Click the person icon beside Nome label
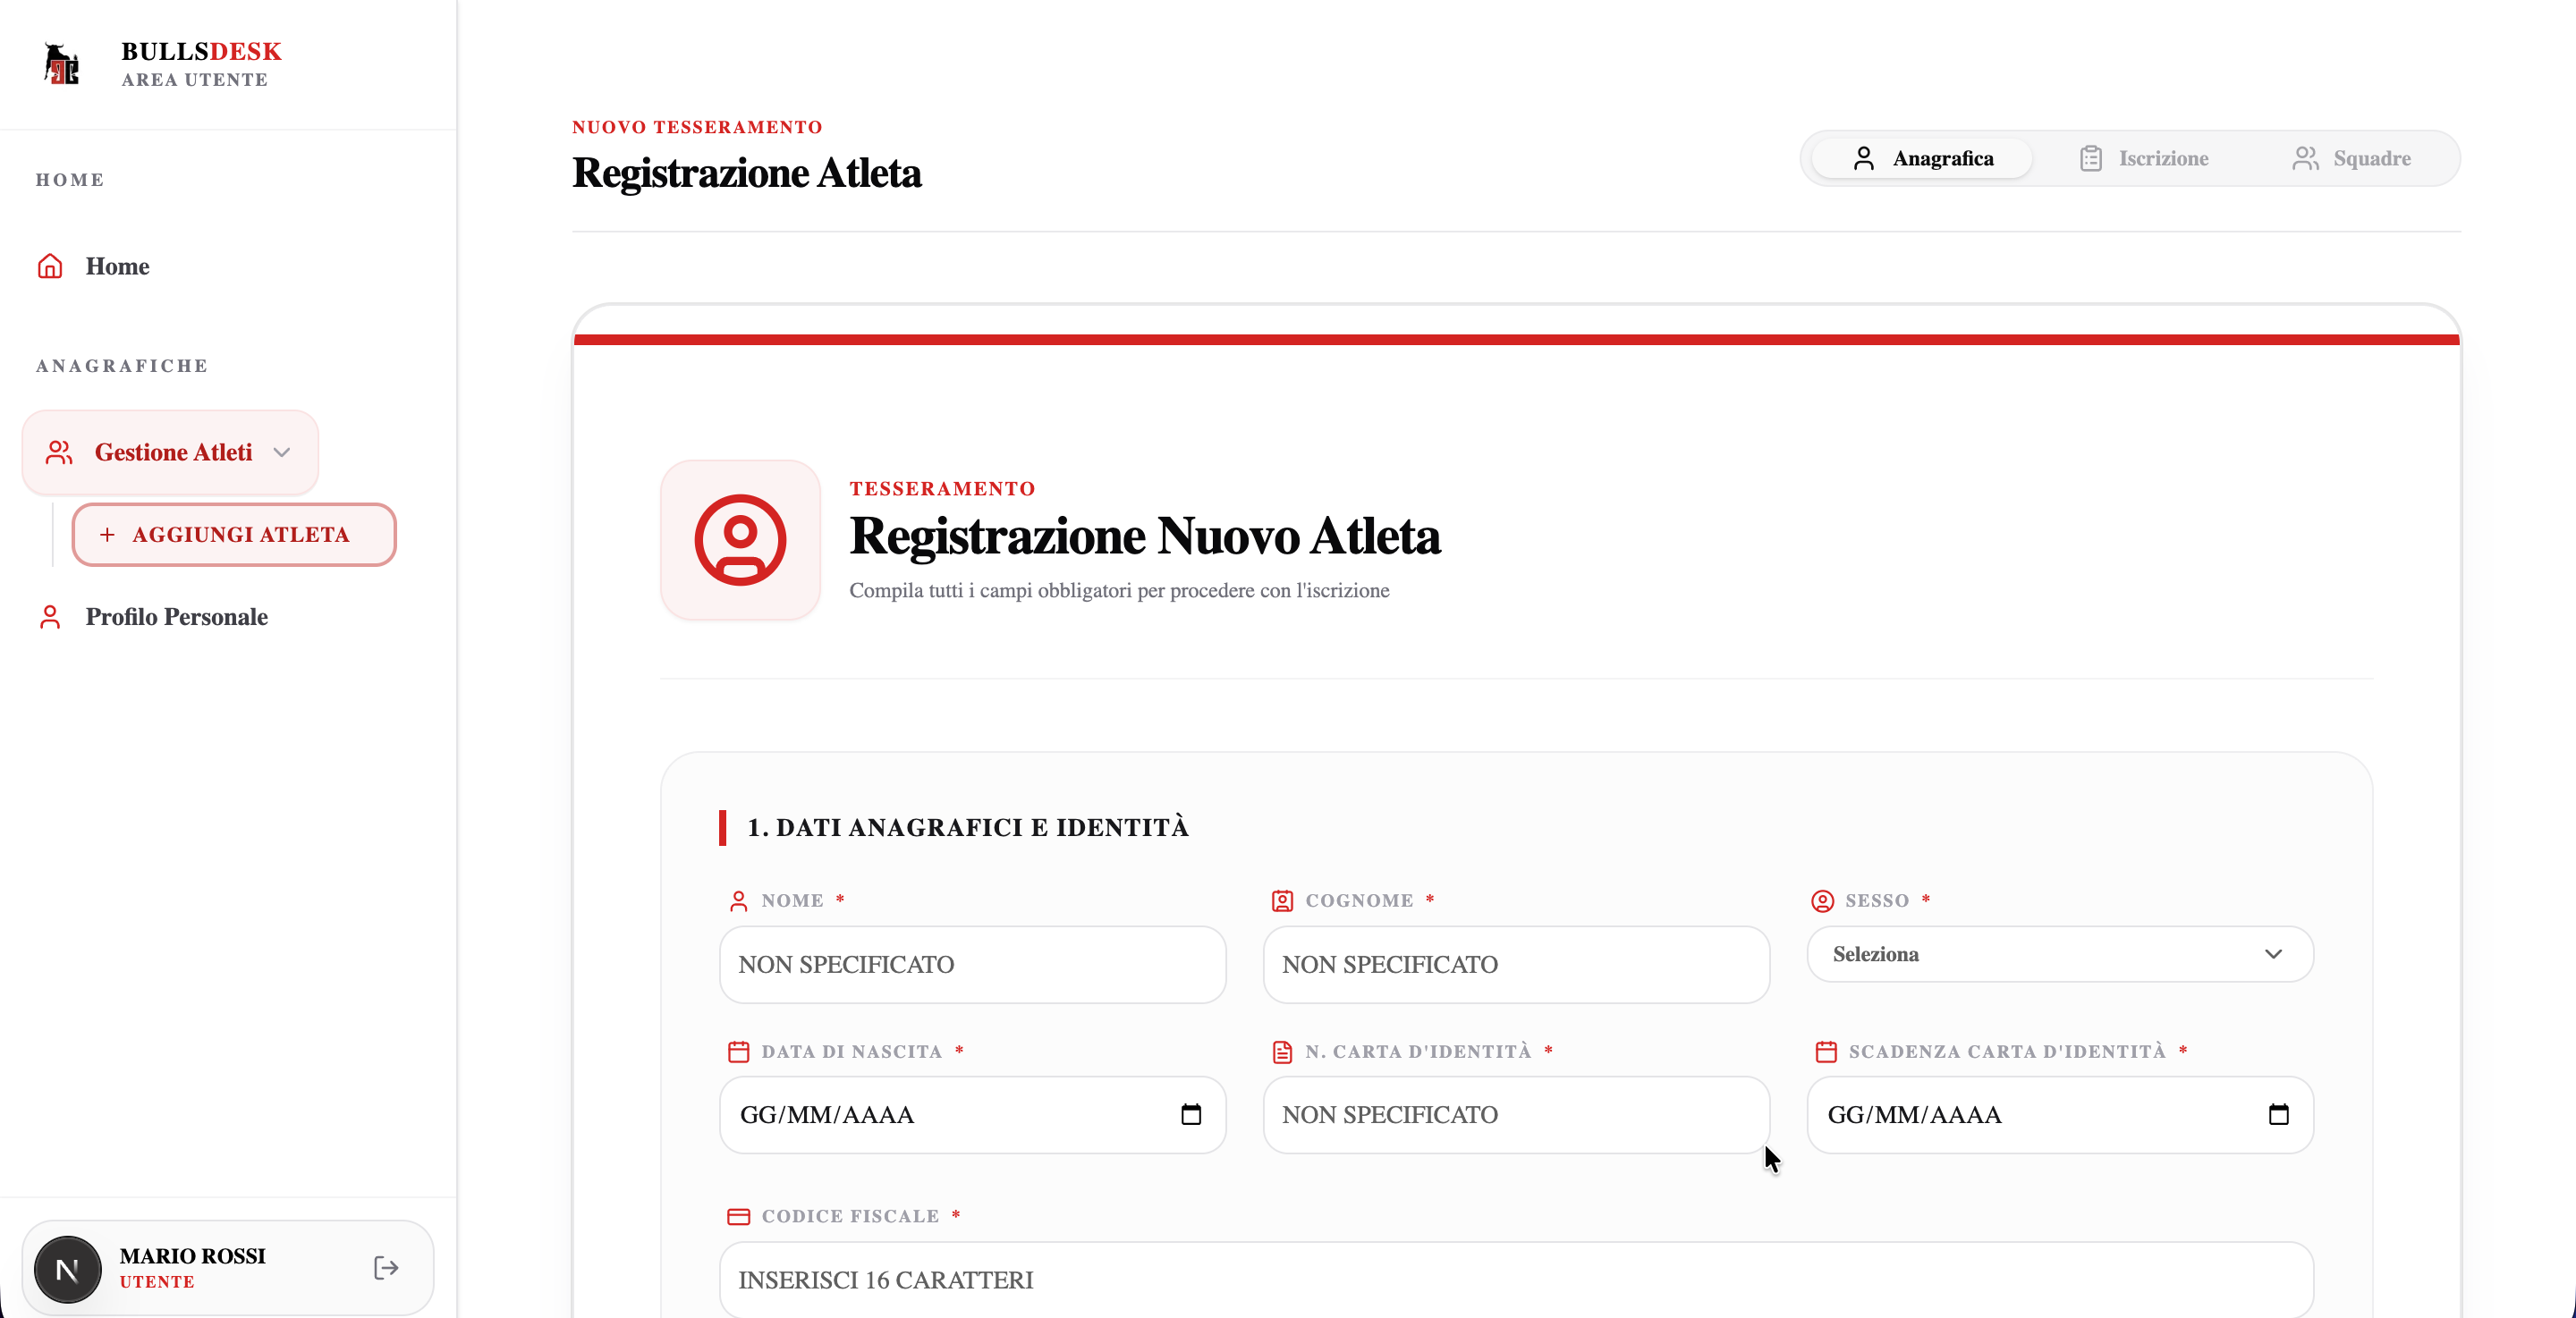The image size is (2576, 1318). click(738, 901)
